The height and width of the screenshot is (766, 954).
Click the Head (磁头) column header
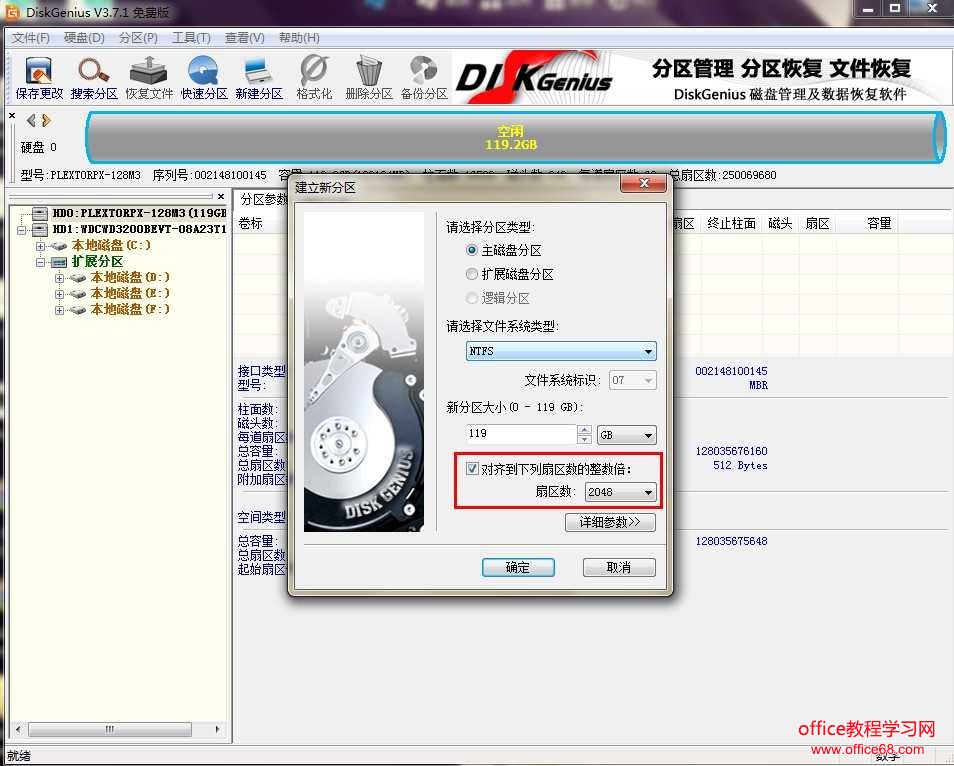click(780, 223)
